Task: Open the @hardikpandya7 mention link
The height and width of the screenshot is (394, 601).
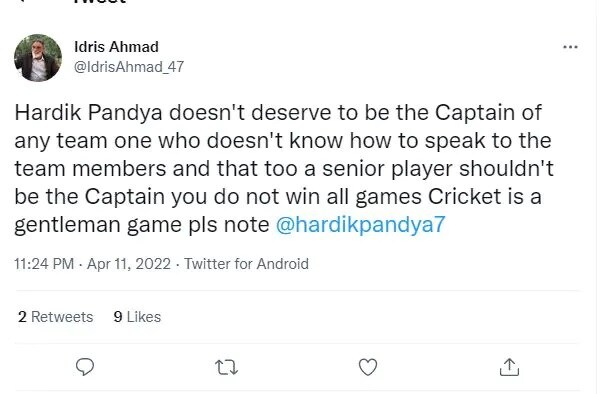Action: [x=360, y=224]
